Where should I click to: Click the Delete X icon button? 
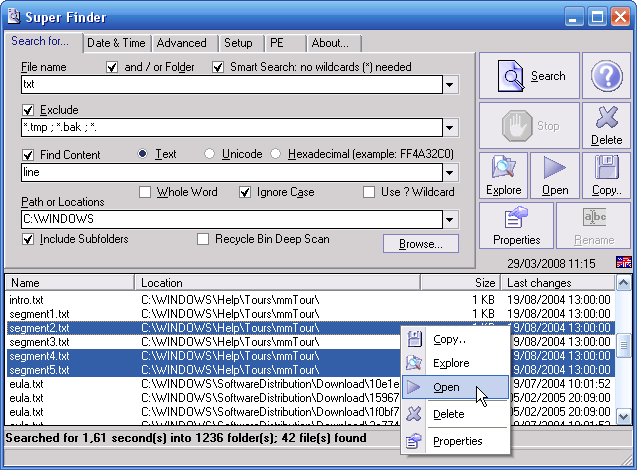point(606,126)
